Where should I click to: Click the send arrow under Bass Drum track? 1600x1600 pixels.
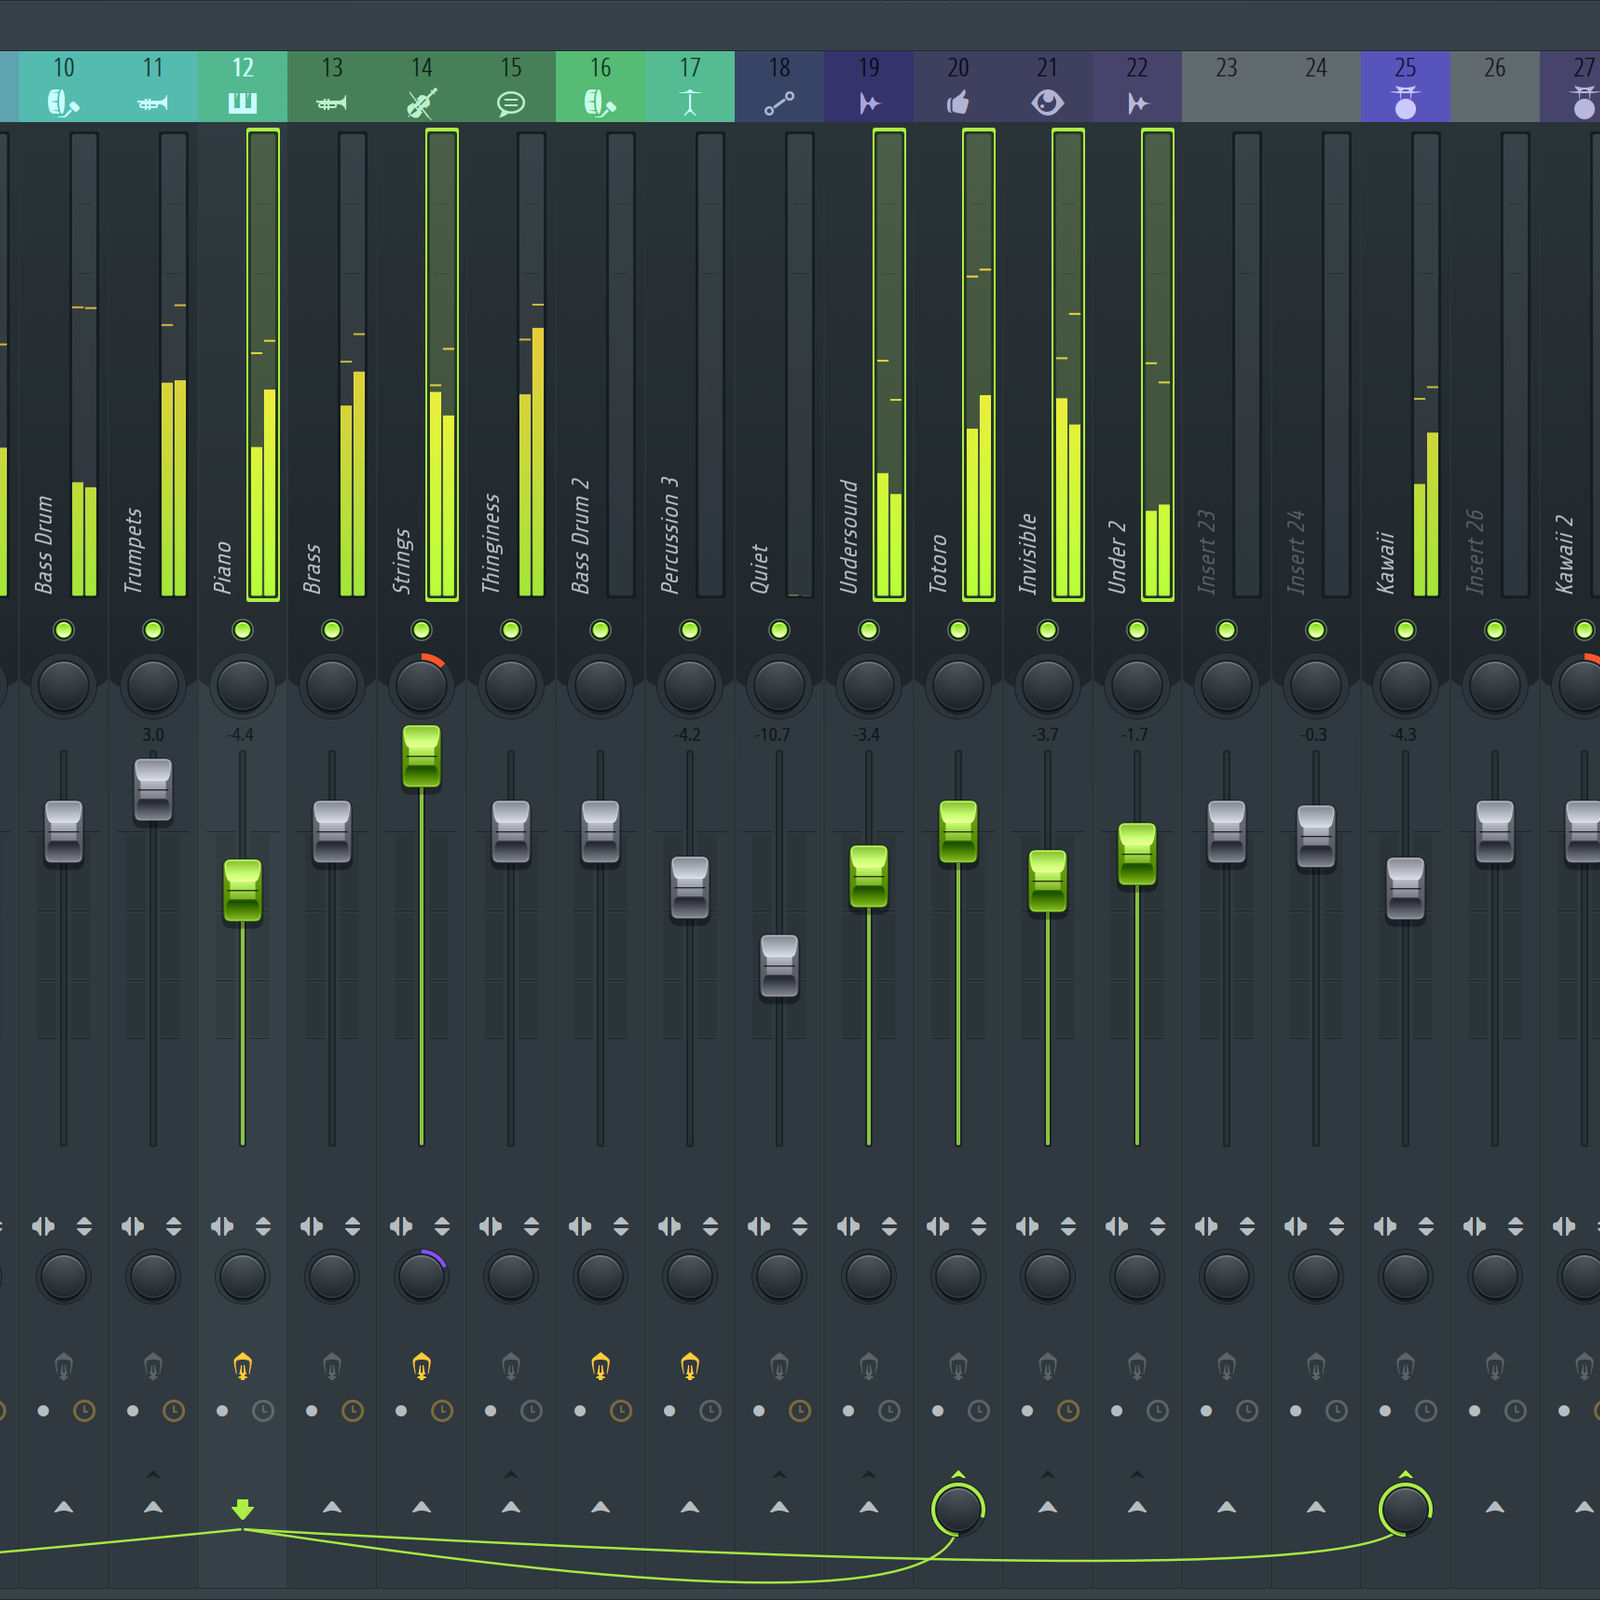tap(63, 1507)
